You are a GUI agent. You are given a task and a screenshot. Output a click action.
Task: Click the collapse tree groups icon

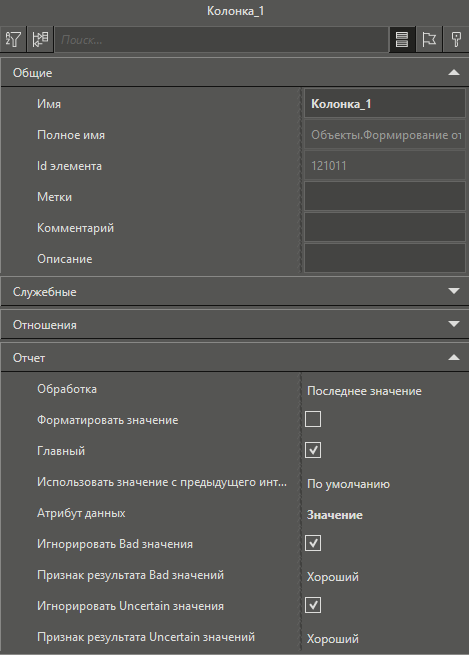click(x=40, y=40)
